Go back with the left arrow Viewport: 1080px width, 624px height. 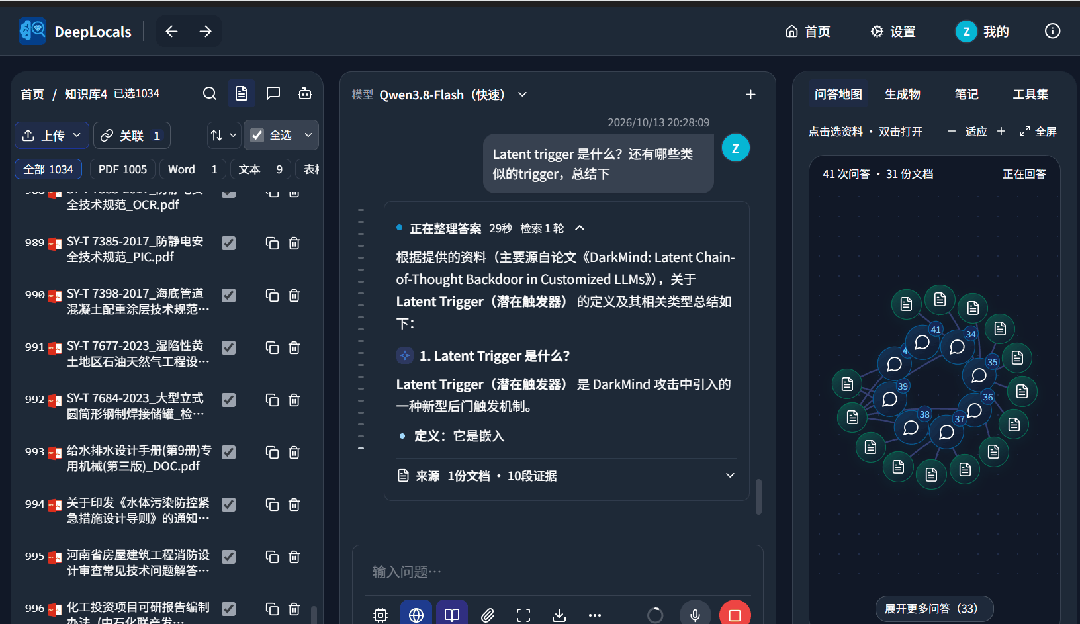pyautogui.click(x=172, y=31)
